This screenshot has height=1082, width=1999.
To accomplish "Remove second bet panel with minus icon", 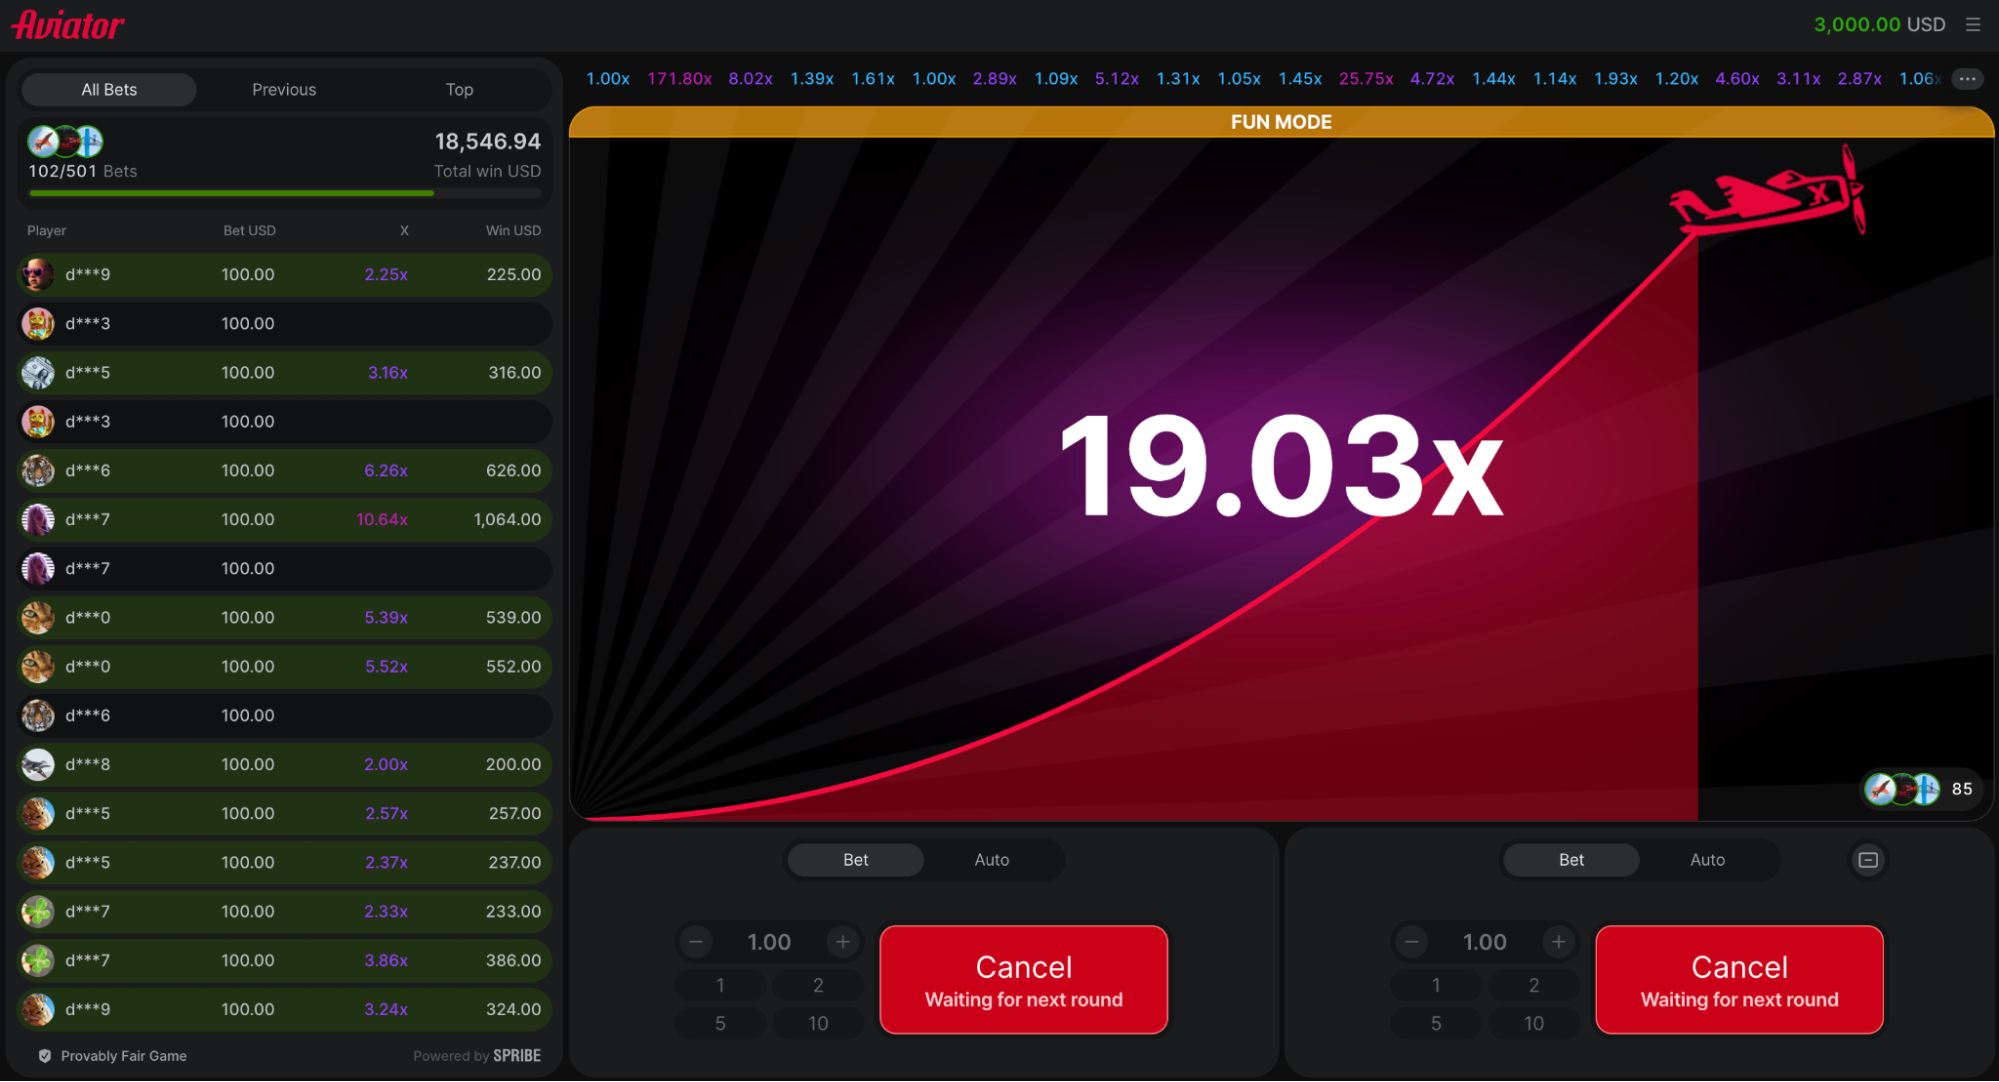I will (1868, 860).
